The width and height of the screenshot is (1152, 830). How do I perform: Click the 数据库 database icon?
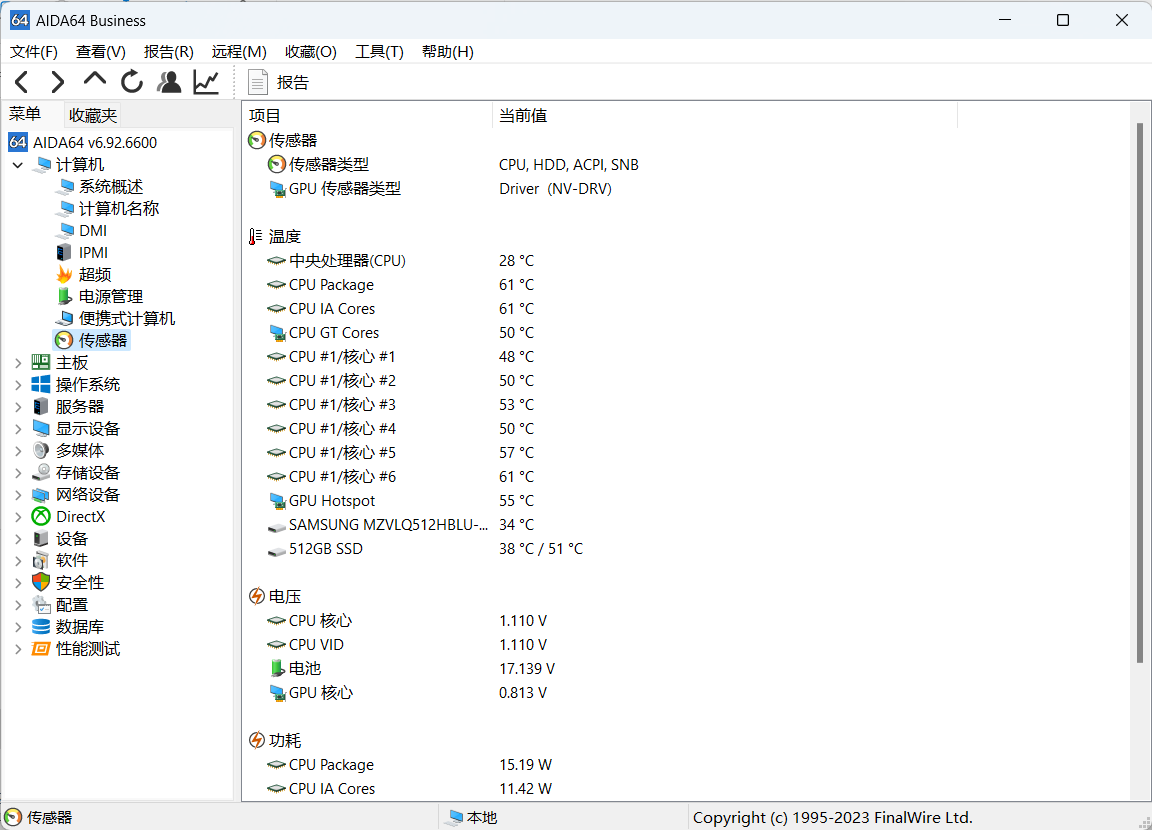click(41, 627)
